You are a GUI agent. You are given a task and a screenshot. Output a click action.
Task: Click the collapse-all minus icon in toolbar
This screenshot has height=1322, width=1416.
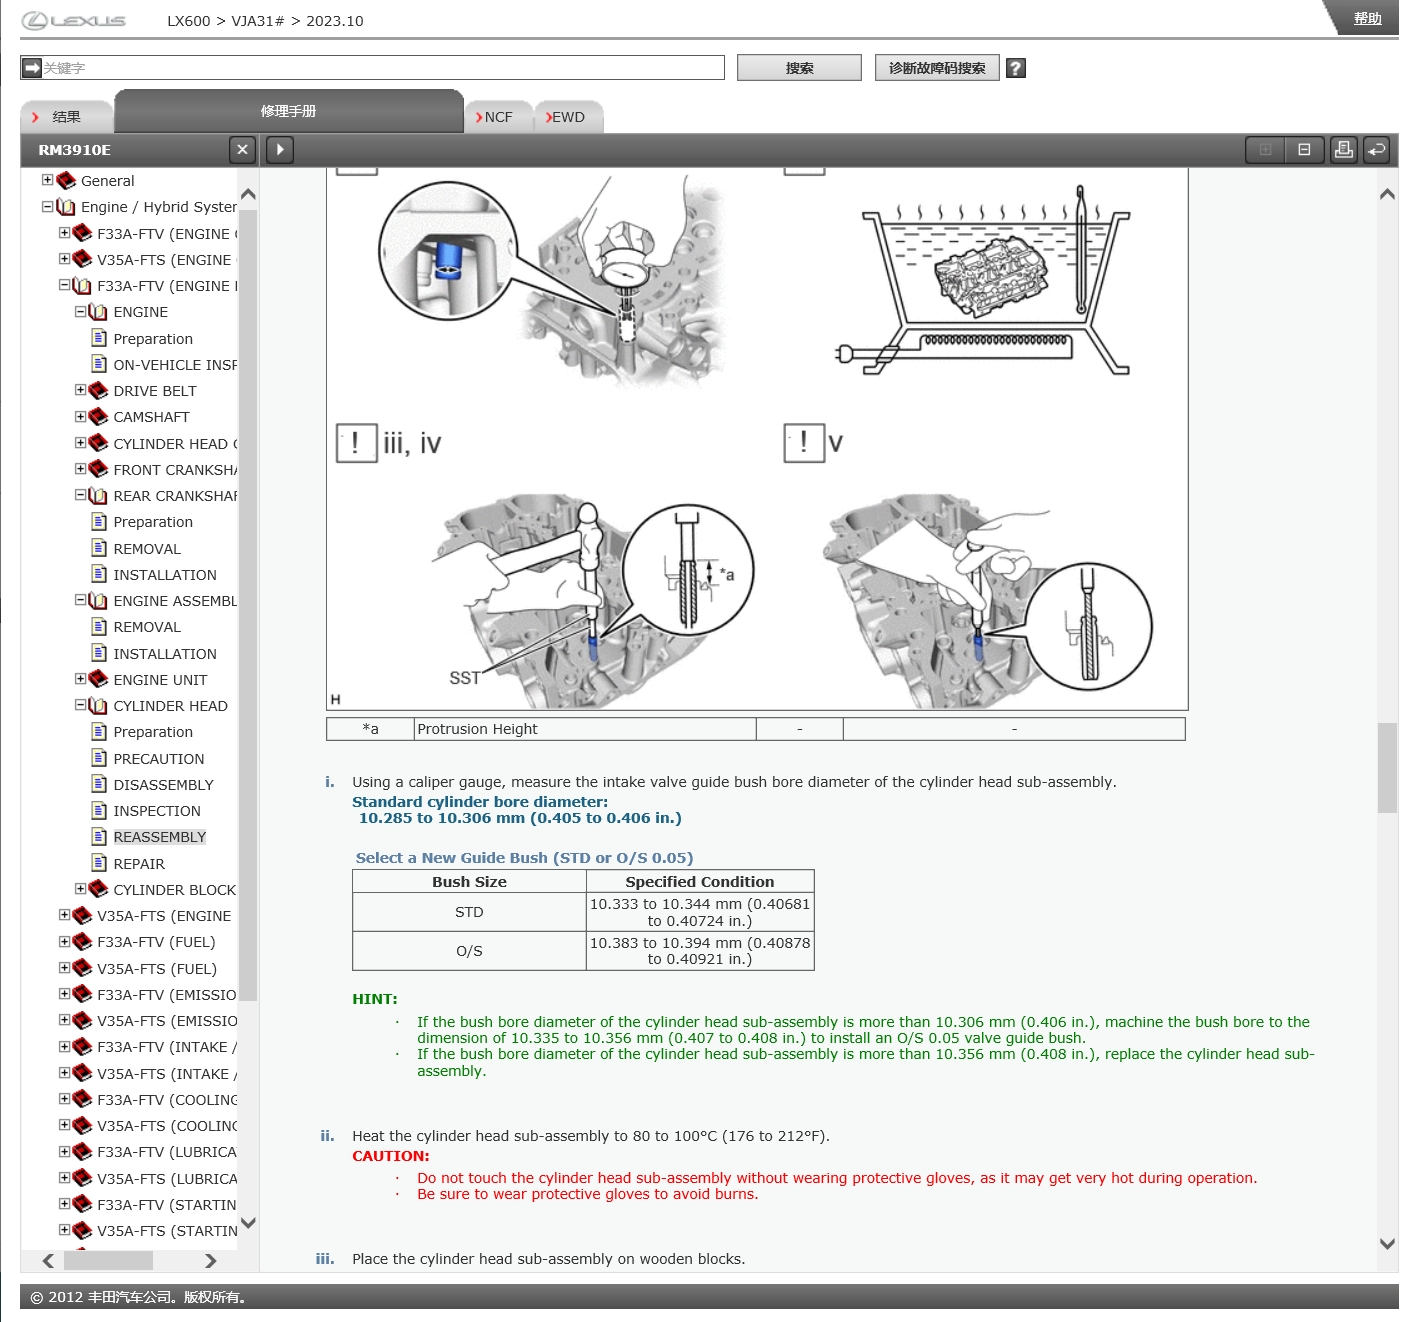(x=1304, y=150)
